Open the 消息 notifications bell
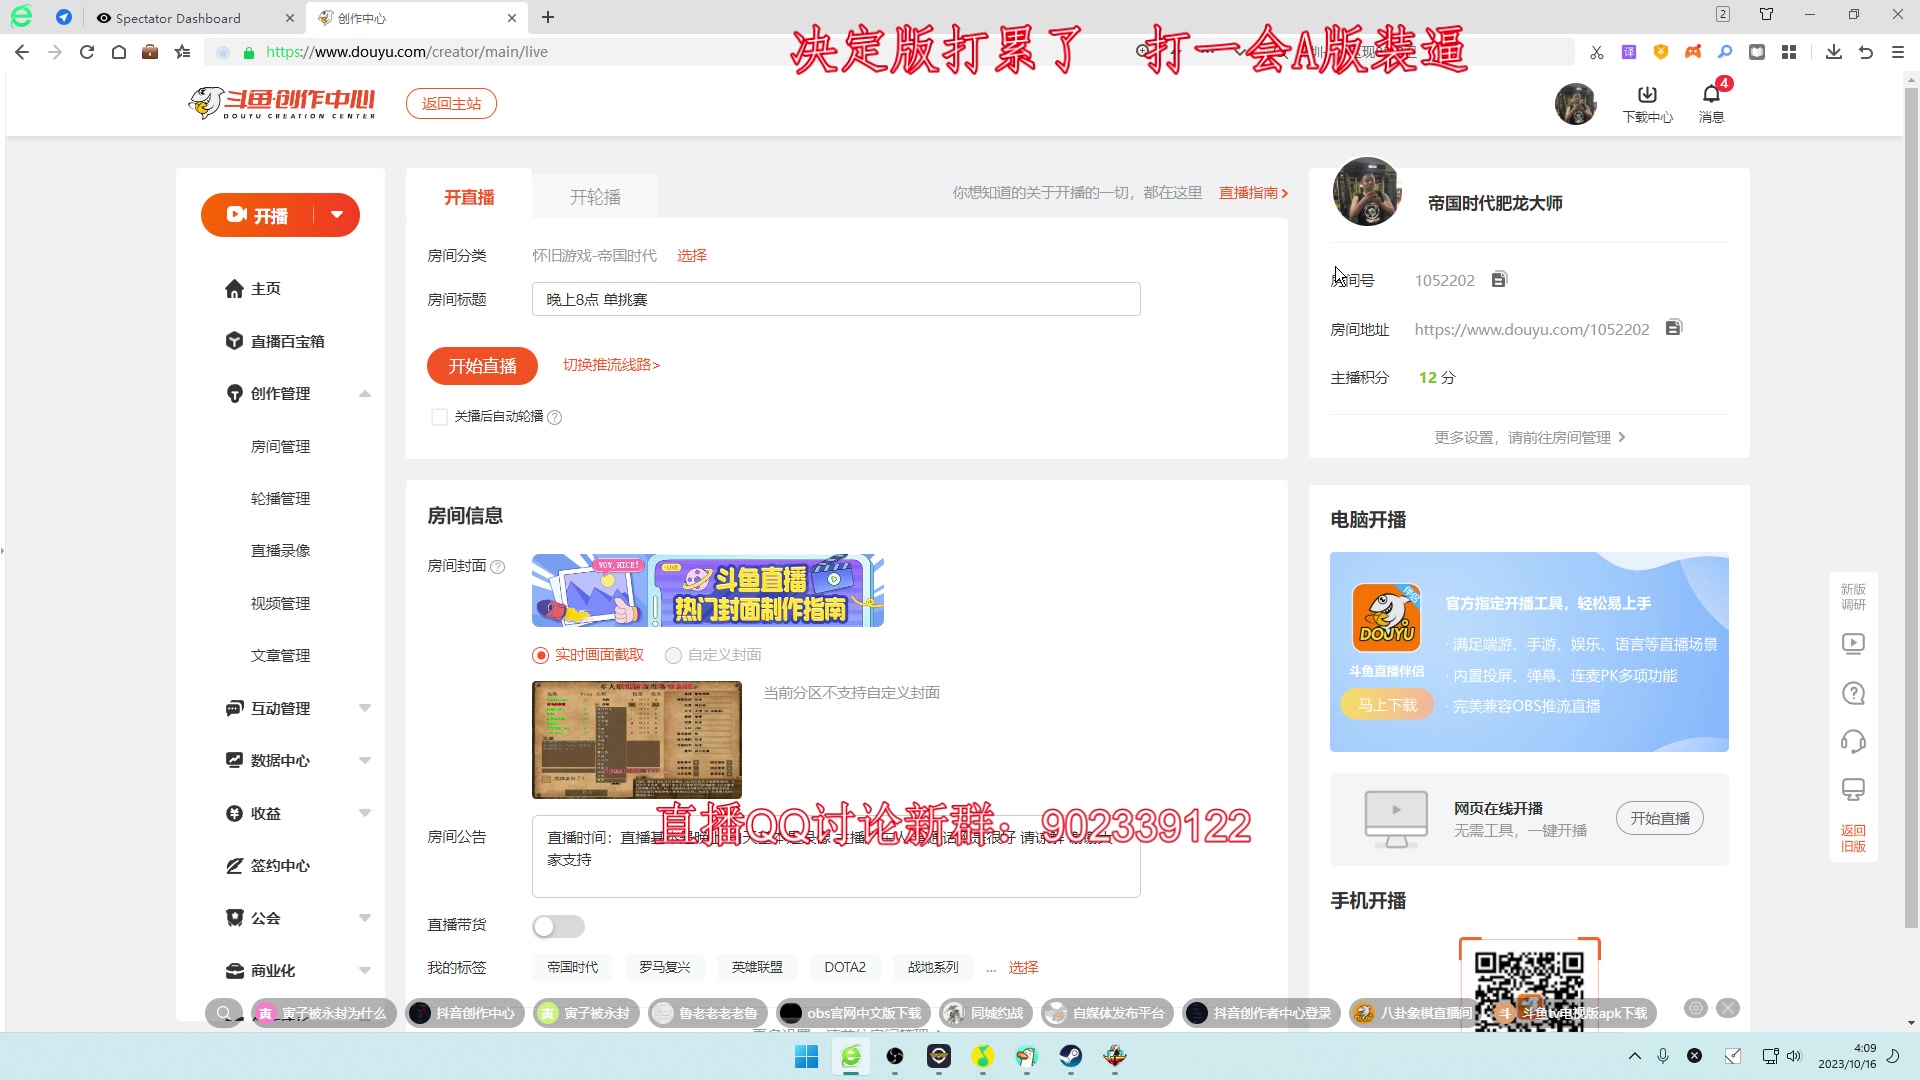Viewport: 1920px width, 1080px height. pos(1711,103)
